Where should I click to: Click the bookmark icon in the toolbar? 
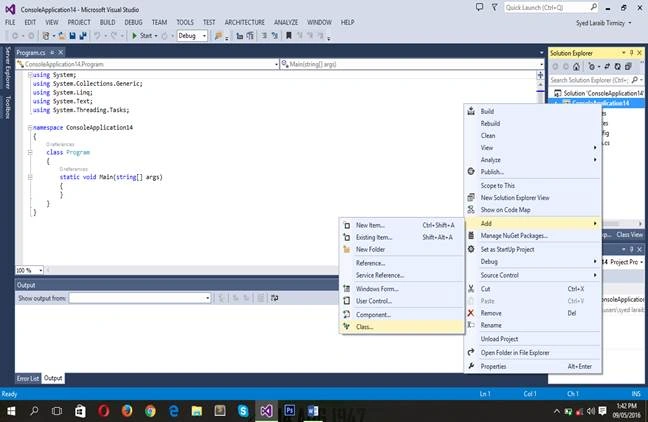(x=289, y=36)
